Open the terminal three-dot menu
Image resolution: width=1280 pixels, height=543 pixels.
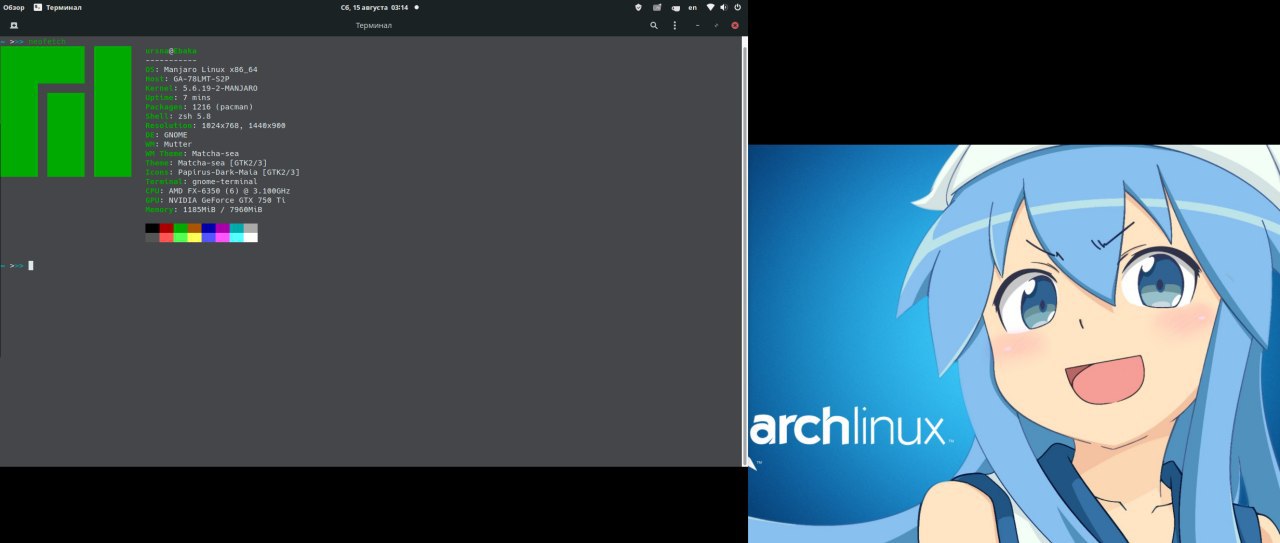(674, 25)
